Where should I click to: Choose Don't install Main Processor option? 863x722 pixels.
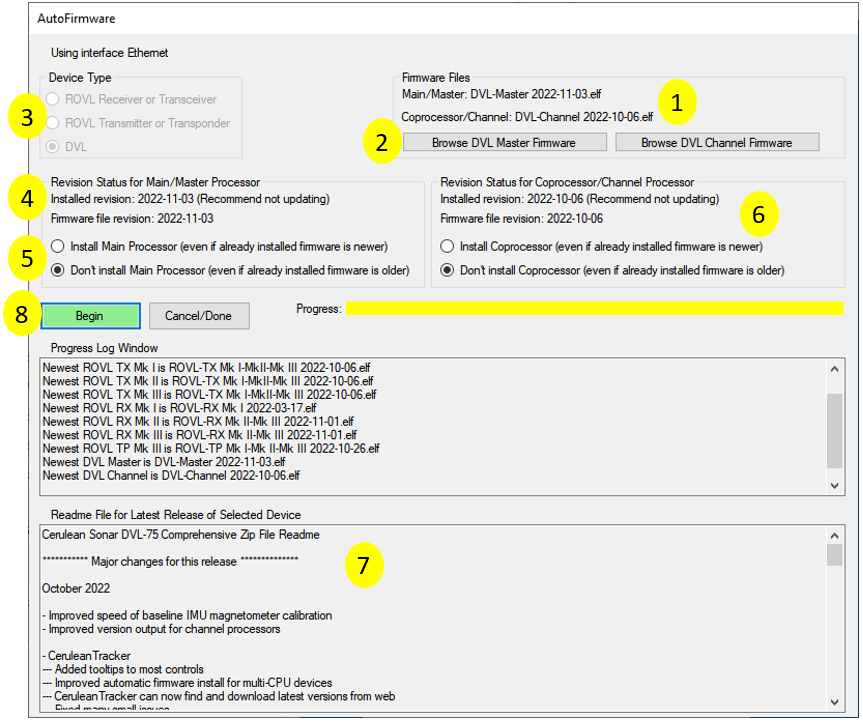click(x=58, y=270)
